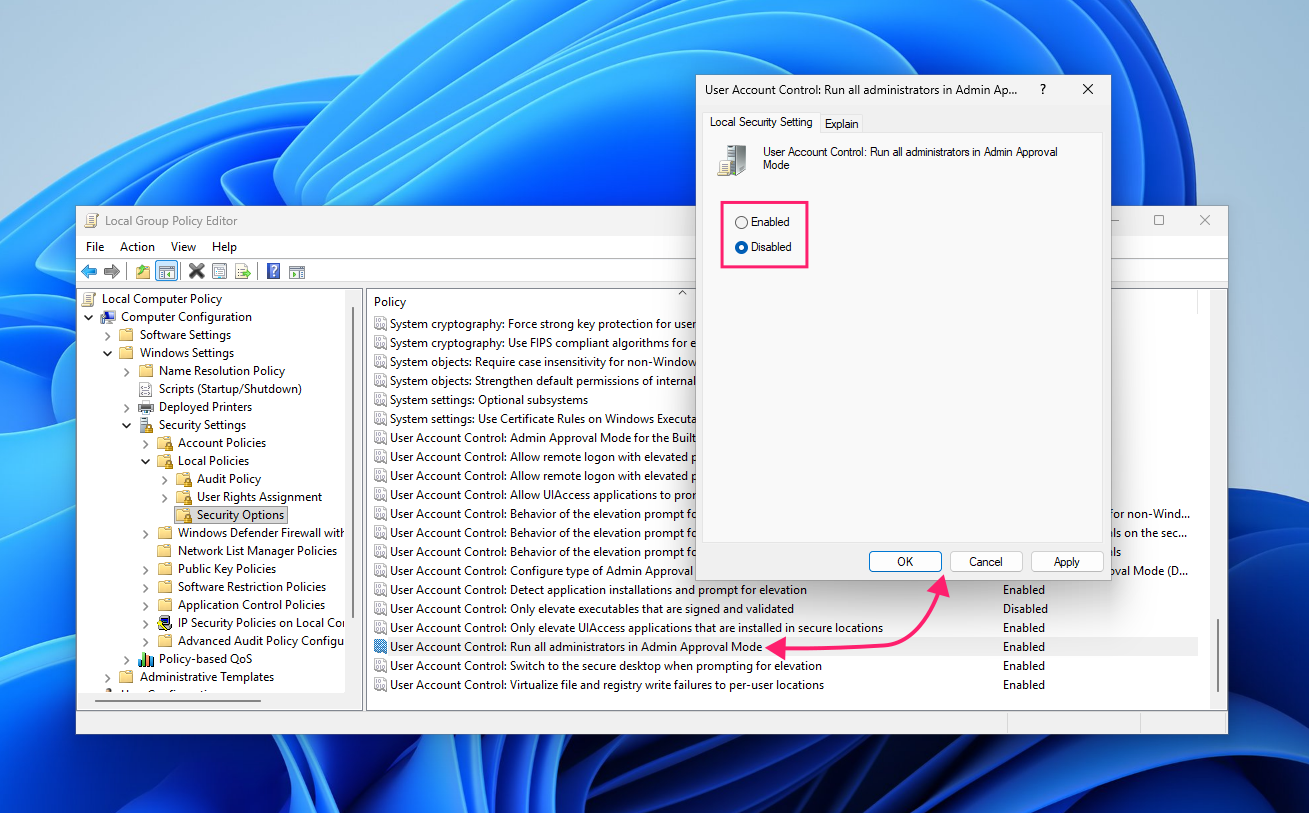1309x813 pixels.
Task: Click the Security Options folder icon
Action: click(184, 515)
